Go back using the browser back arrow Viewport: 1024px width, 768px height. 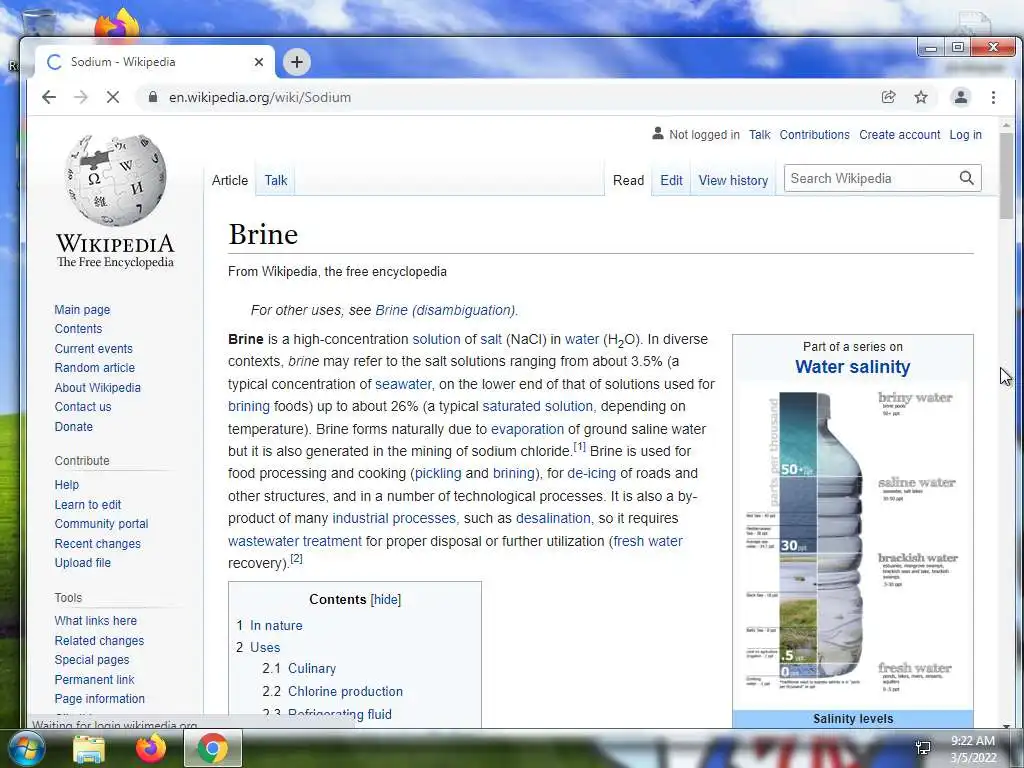click(49, 97)
